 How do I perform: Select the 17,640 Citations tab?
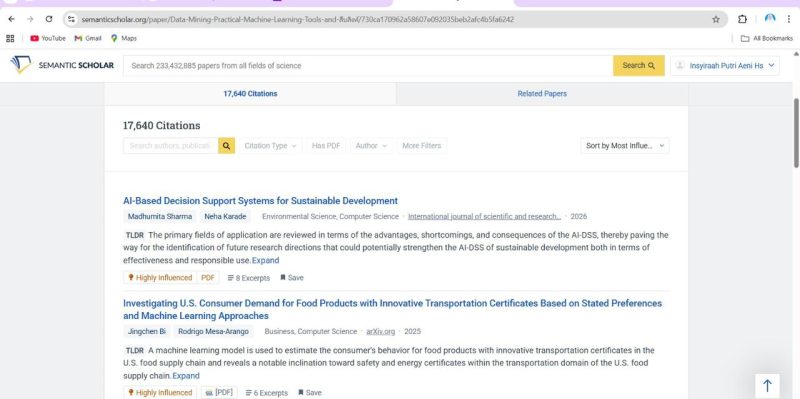250,94
